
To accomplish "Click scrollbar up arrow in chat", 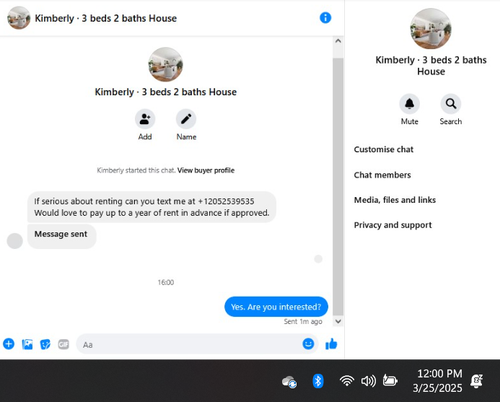I will (x=338, y=41).
